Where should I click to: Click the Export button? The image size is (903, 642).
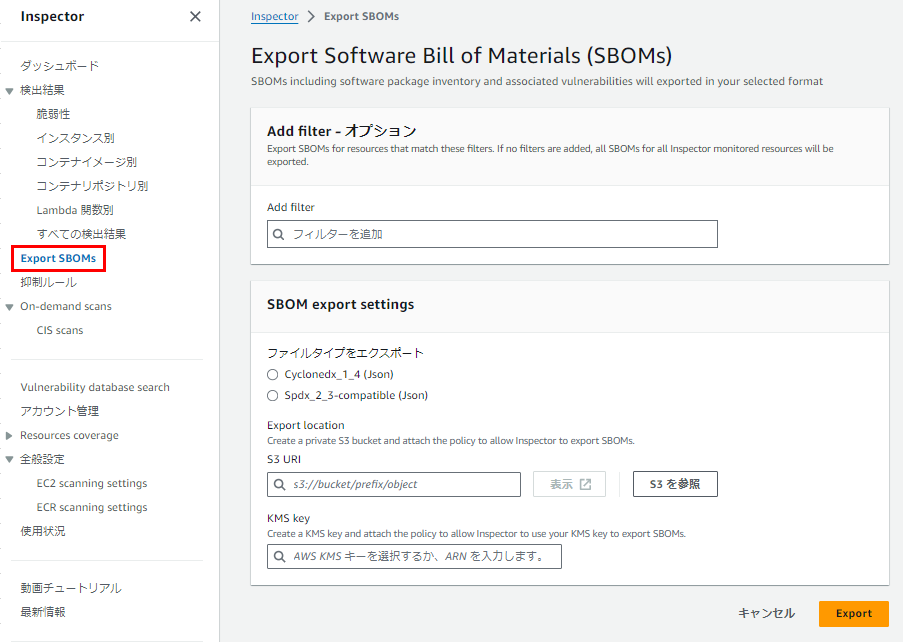coord(853,614)
